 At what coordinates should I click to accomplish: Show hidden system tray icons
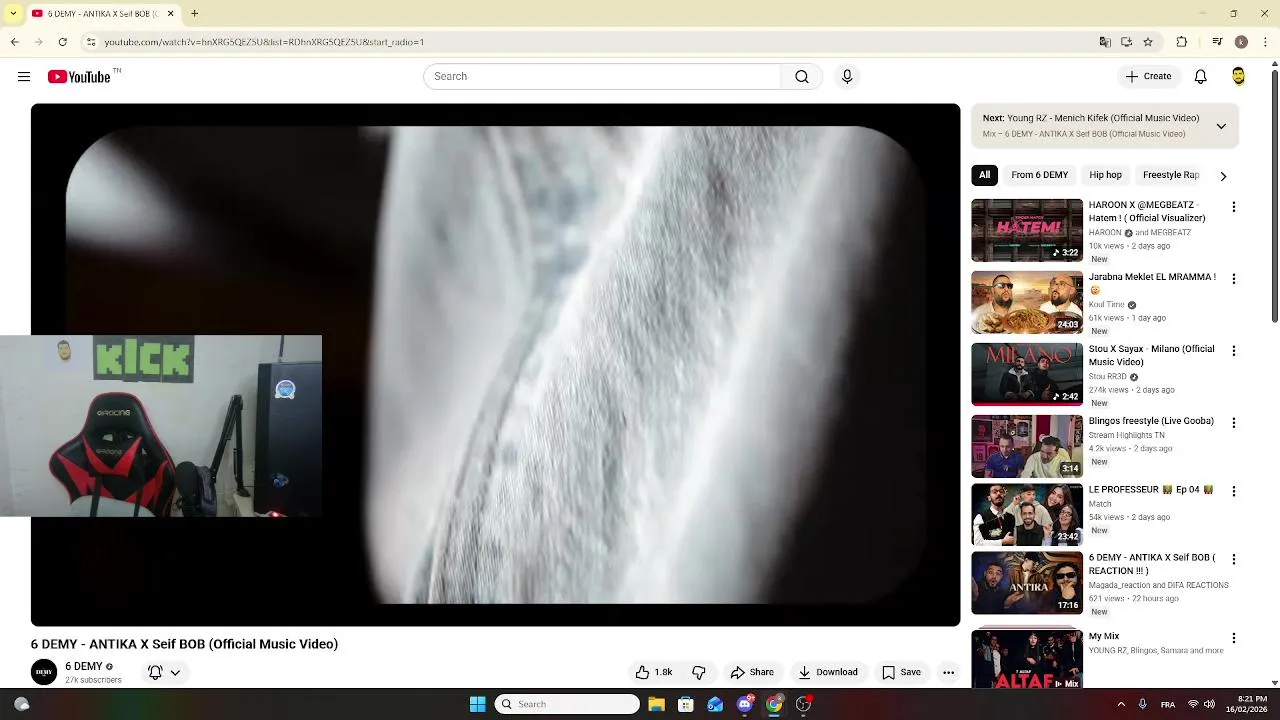click(x=1121, y=704)
